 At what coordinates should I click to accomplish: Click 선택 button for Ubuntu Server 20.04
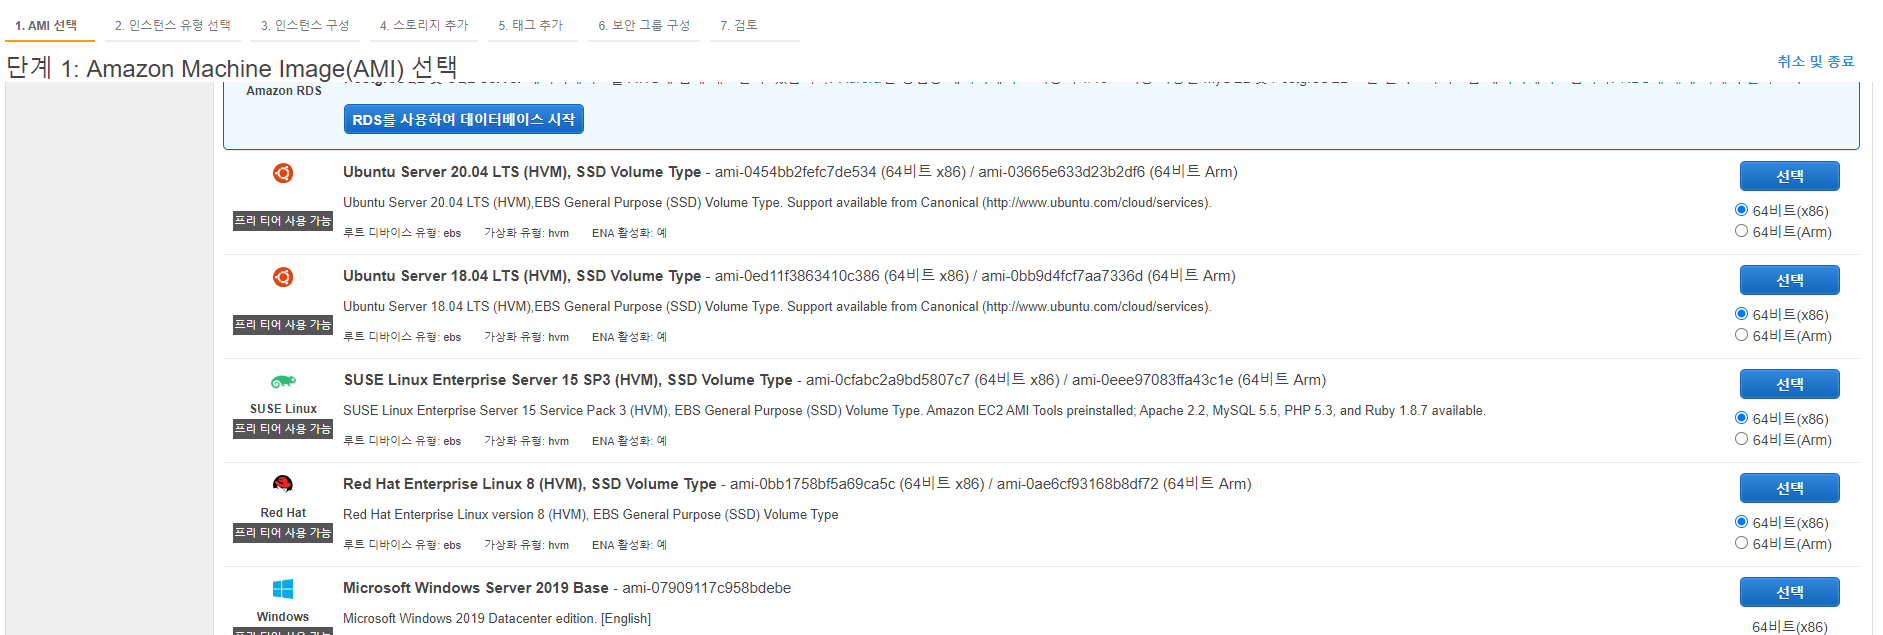point(1789,176)
